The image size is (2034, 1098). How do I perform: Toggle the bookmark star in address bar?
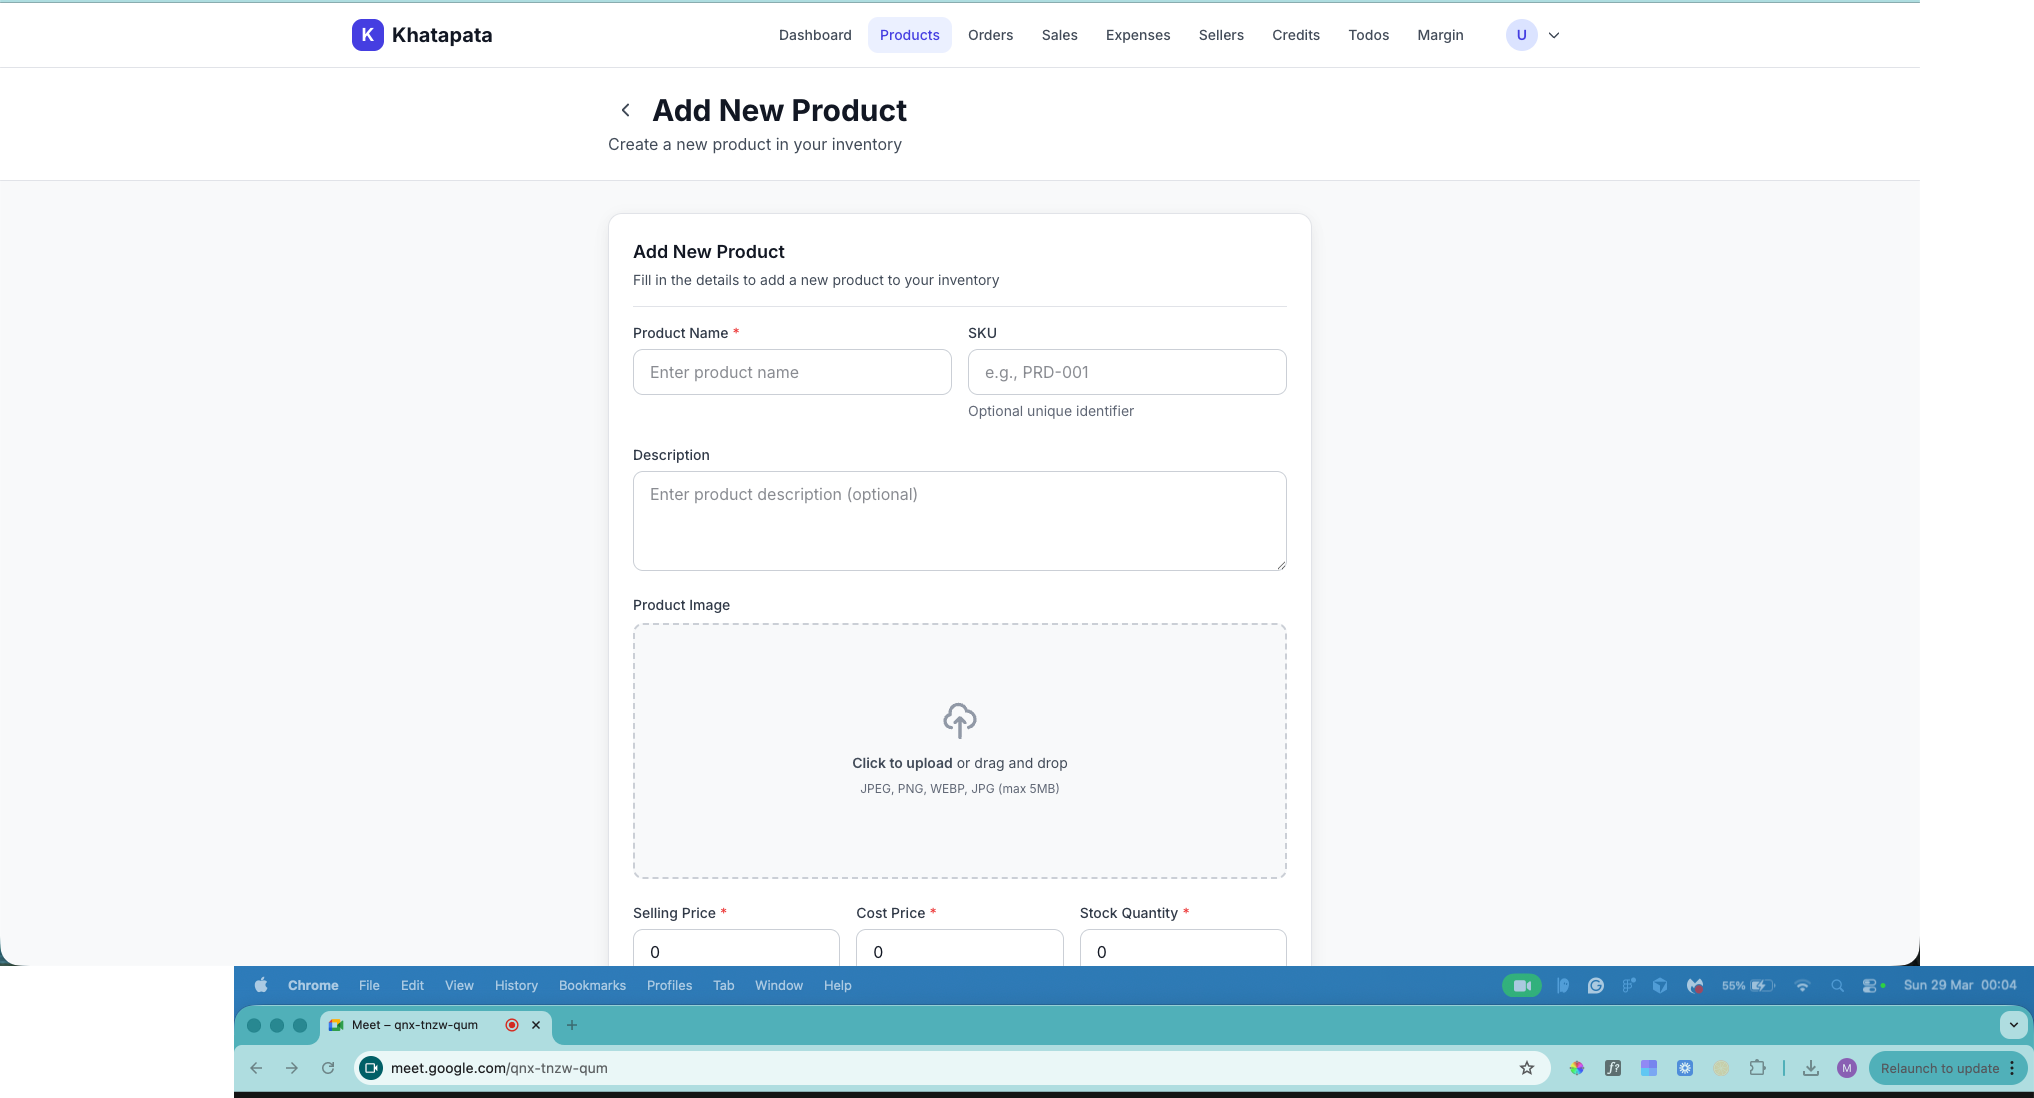tap(1527, 1068)
